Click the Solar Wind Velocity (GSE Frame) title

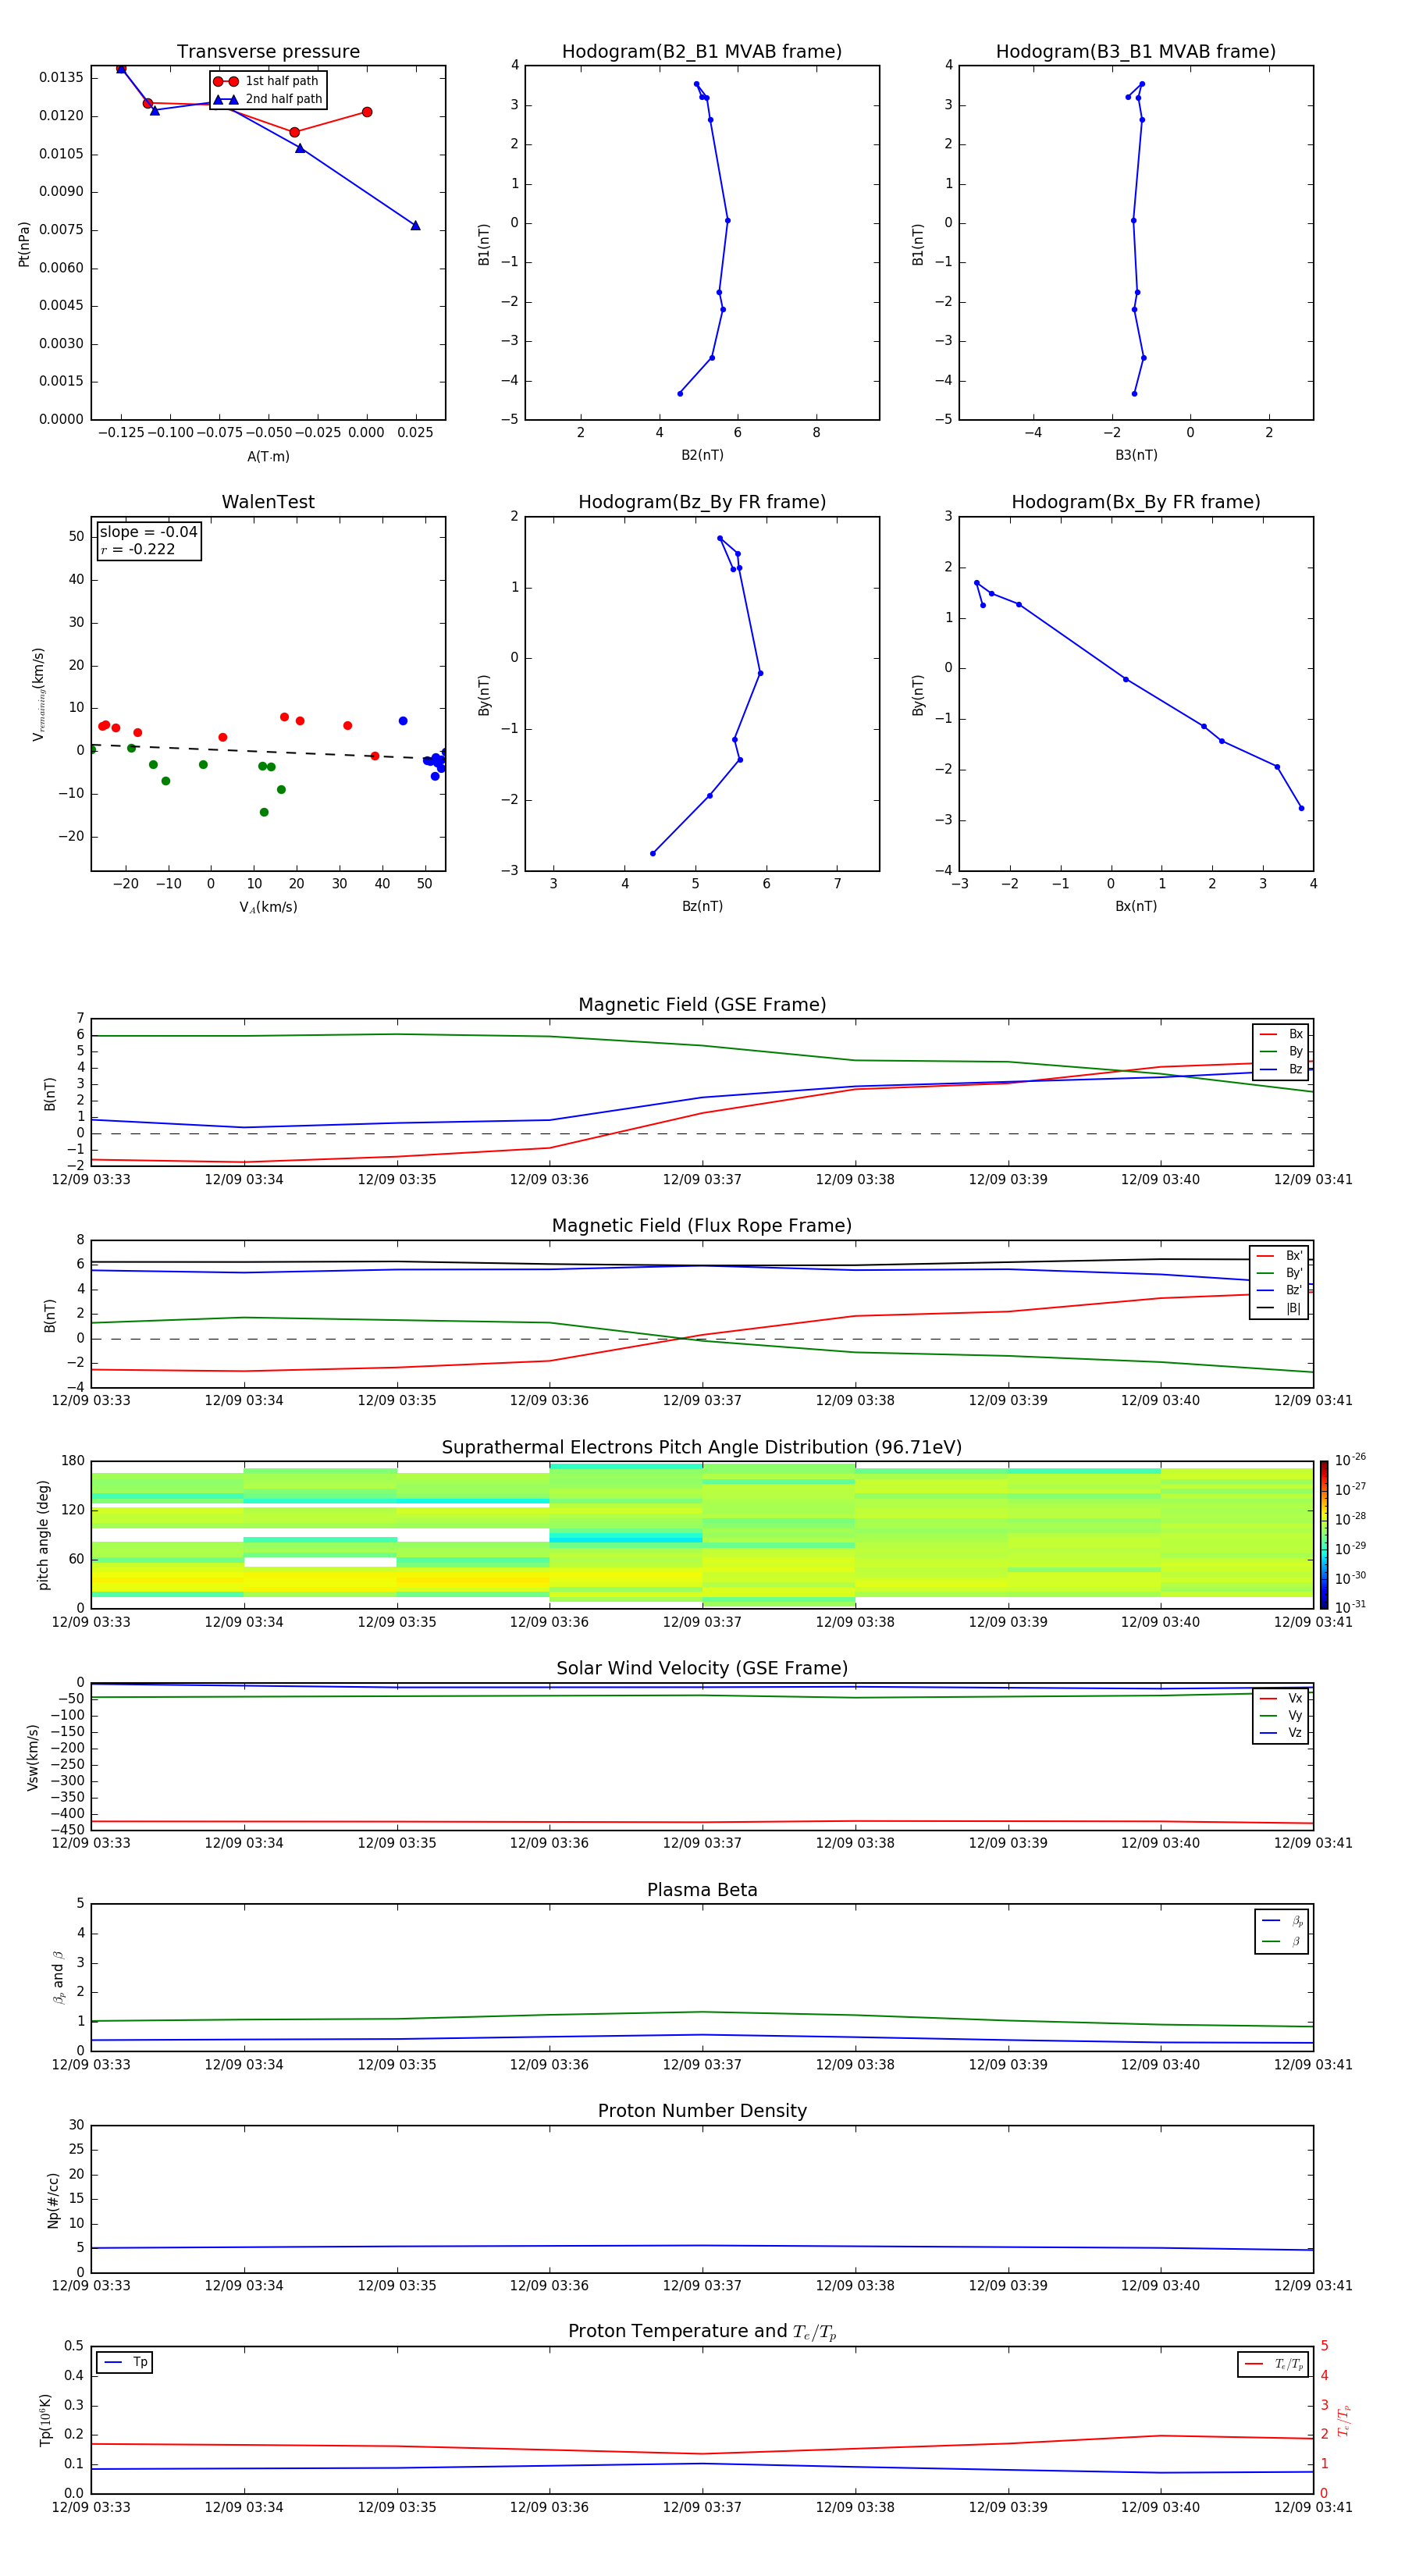point(702,1668)
